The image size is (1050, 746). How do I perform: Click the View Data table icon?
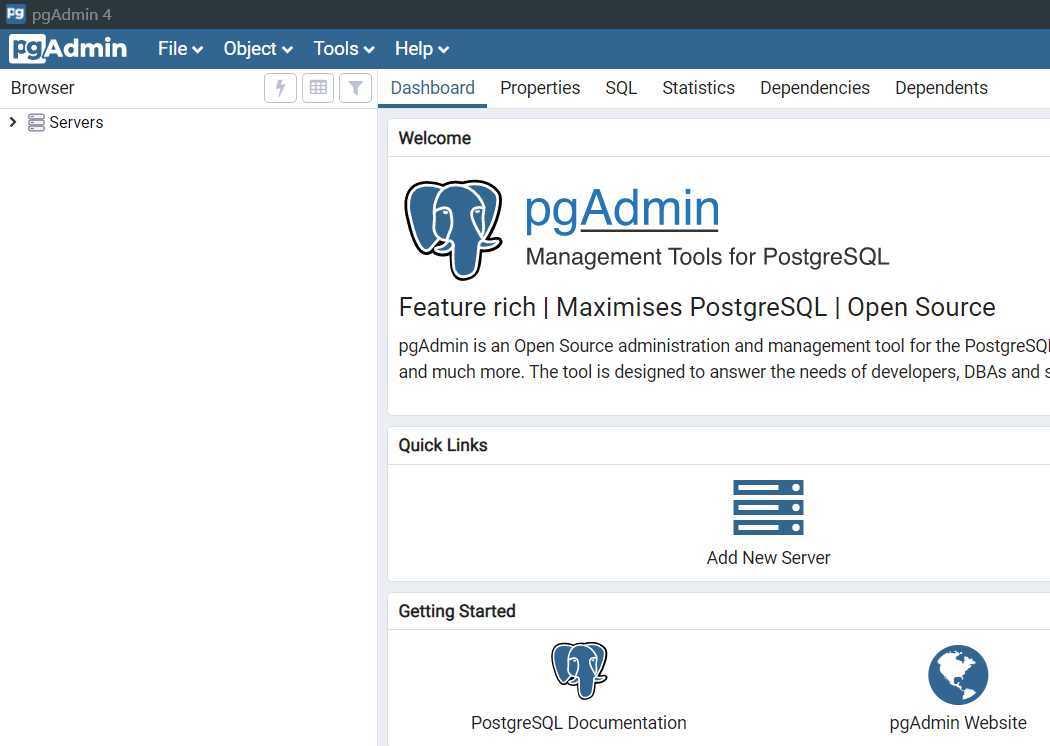pyautogui.click(x=318, y=88)
